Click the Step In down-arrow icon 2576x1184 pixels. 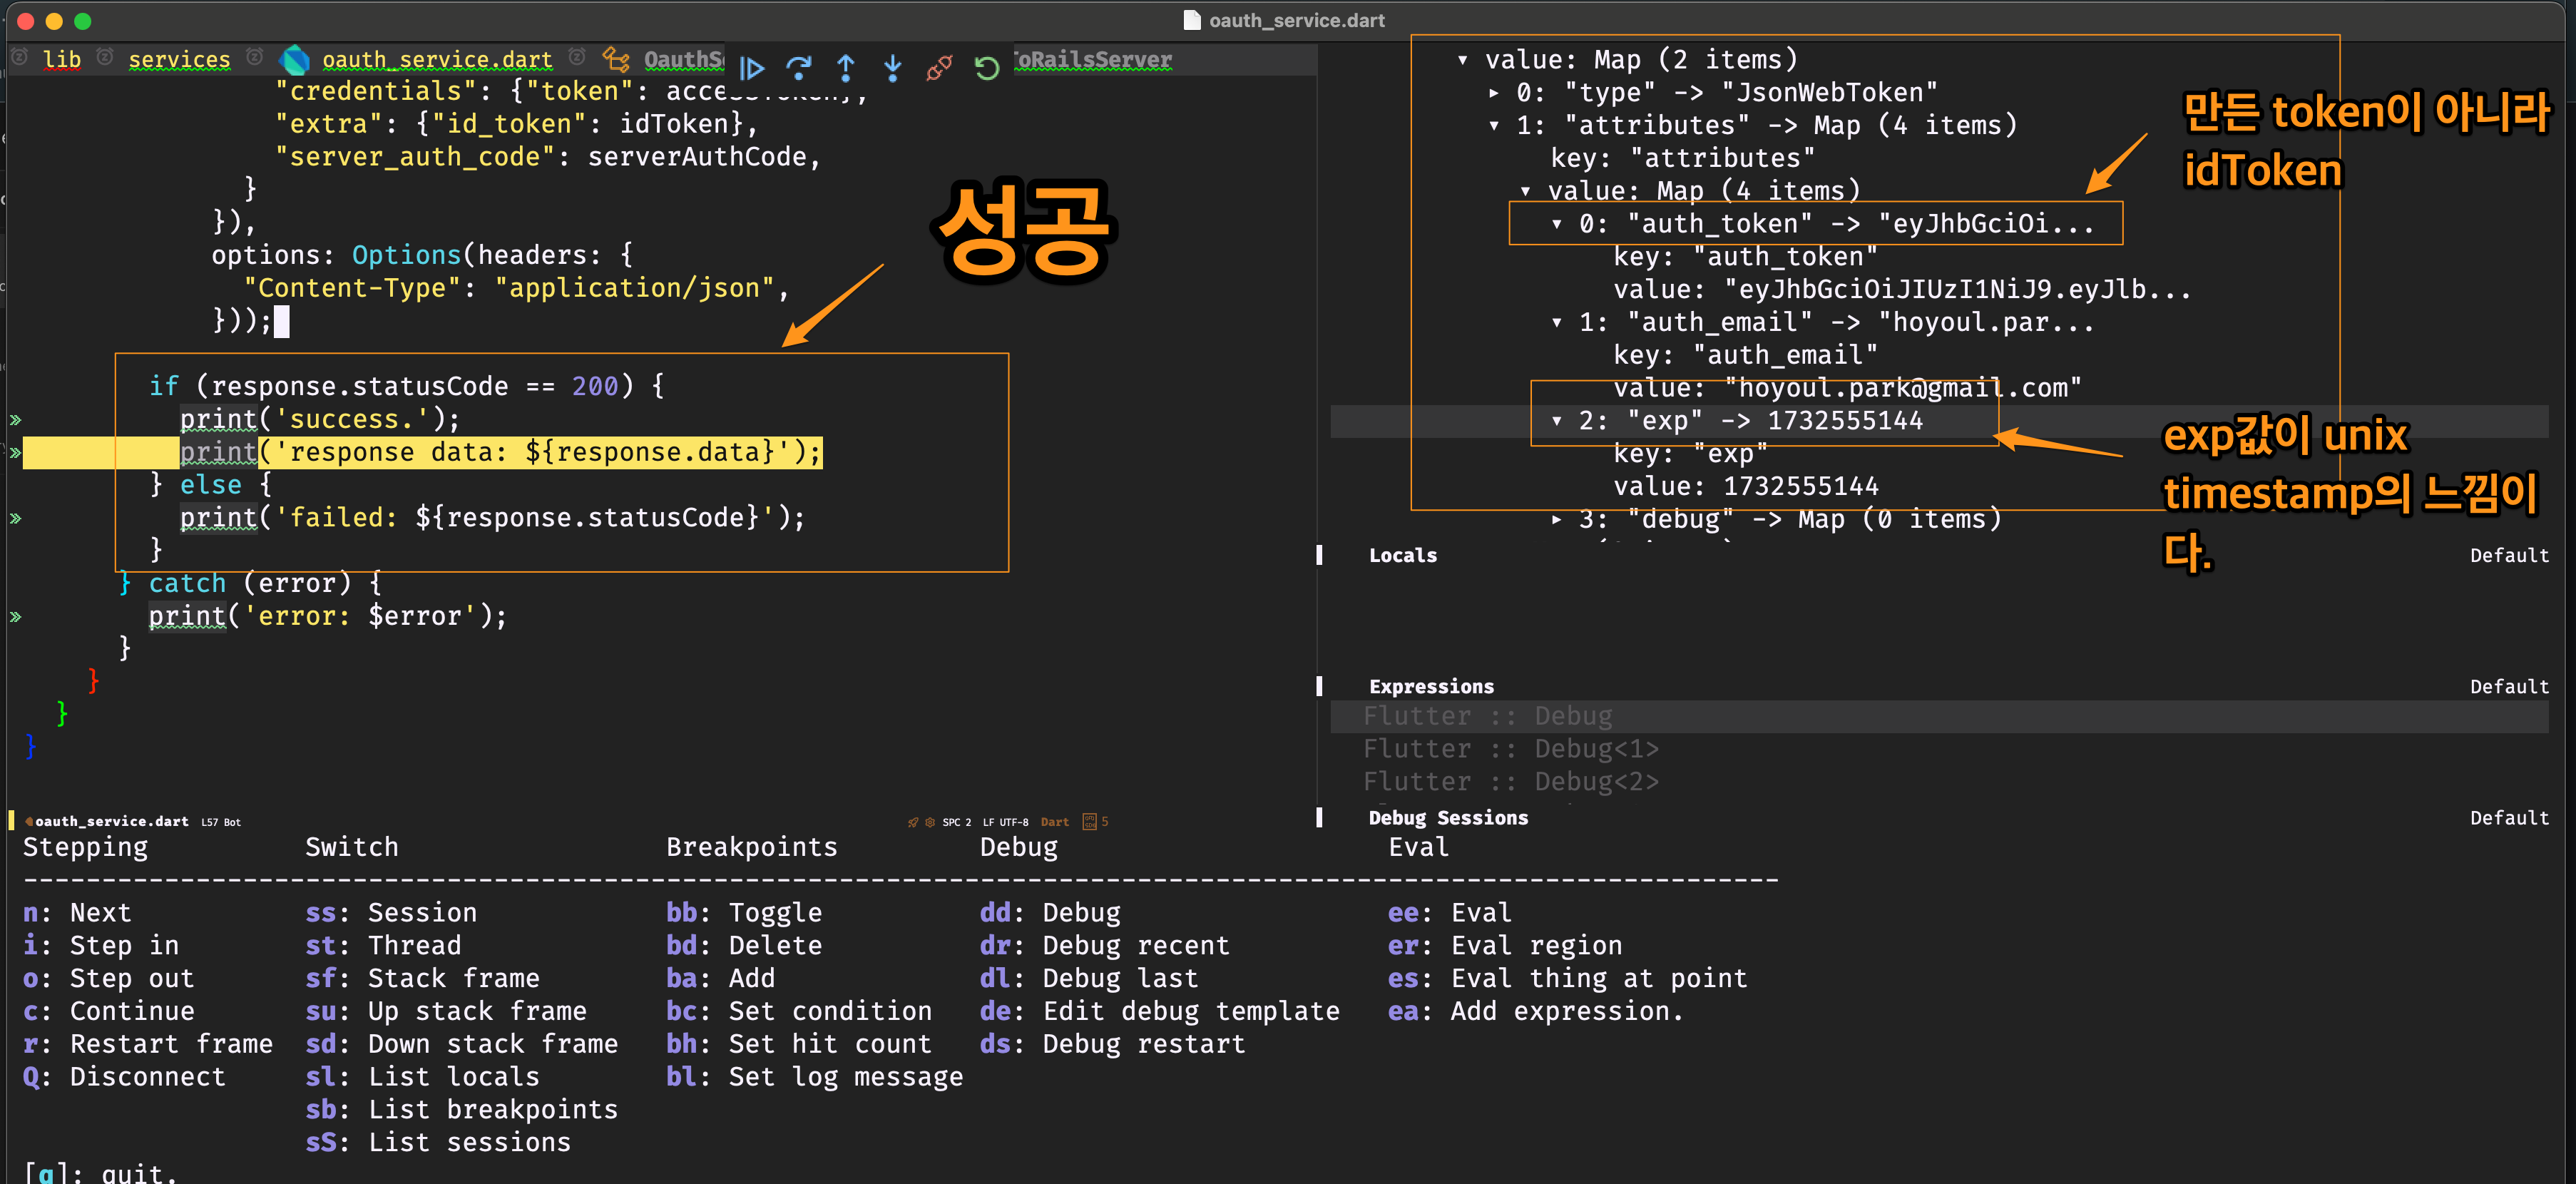892,68
